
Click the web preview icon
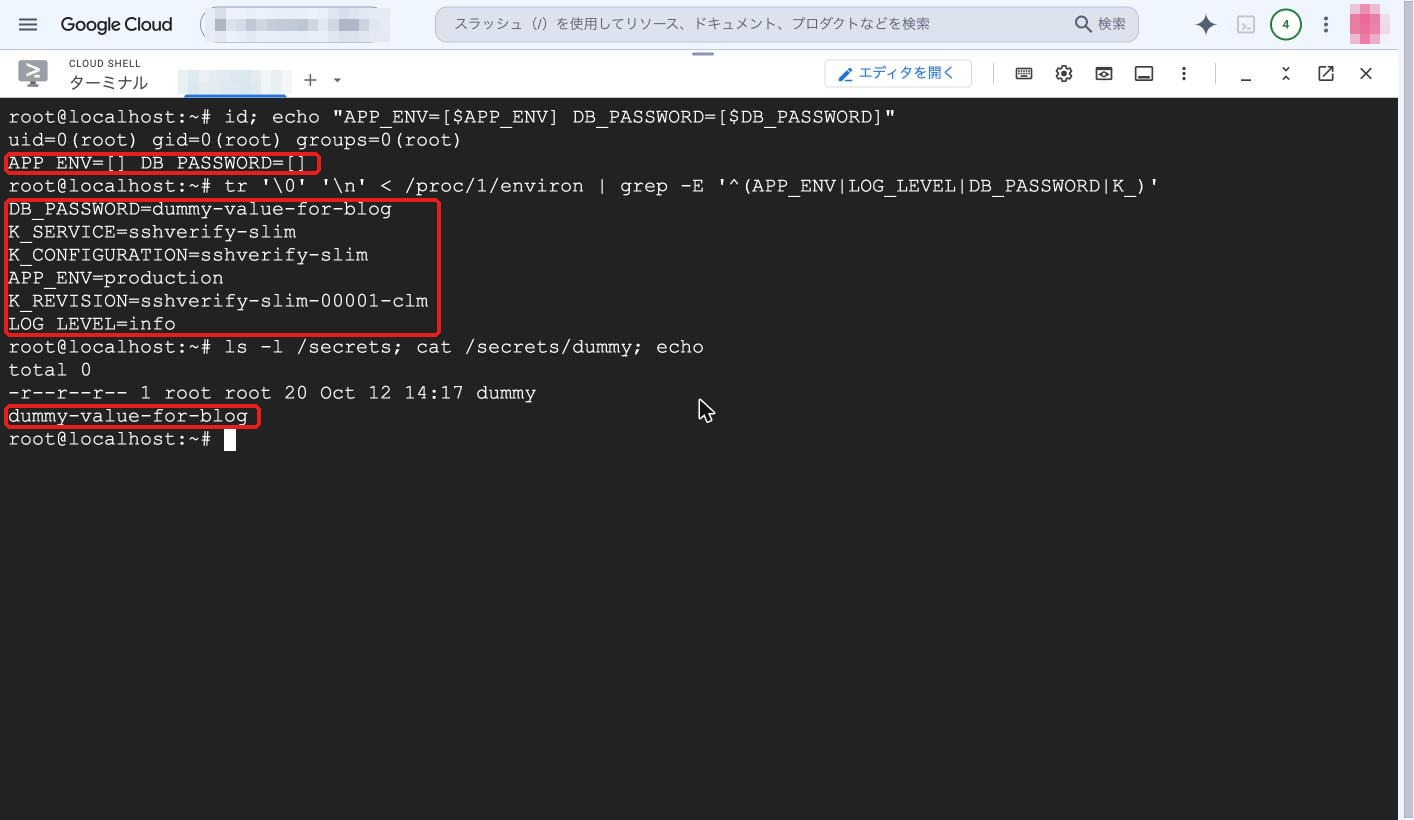(x=1104, y=73)
